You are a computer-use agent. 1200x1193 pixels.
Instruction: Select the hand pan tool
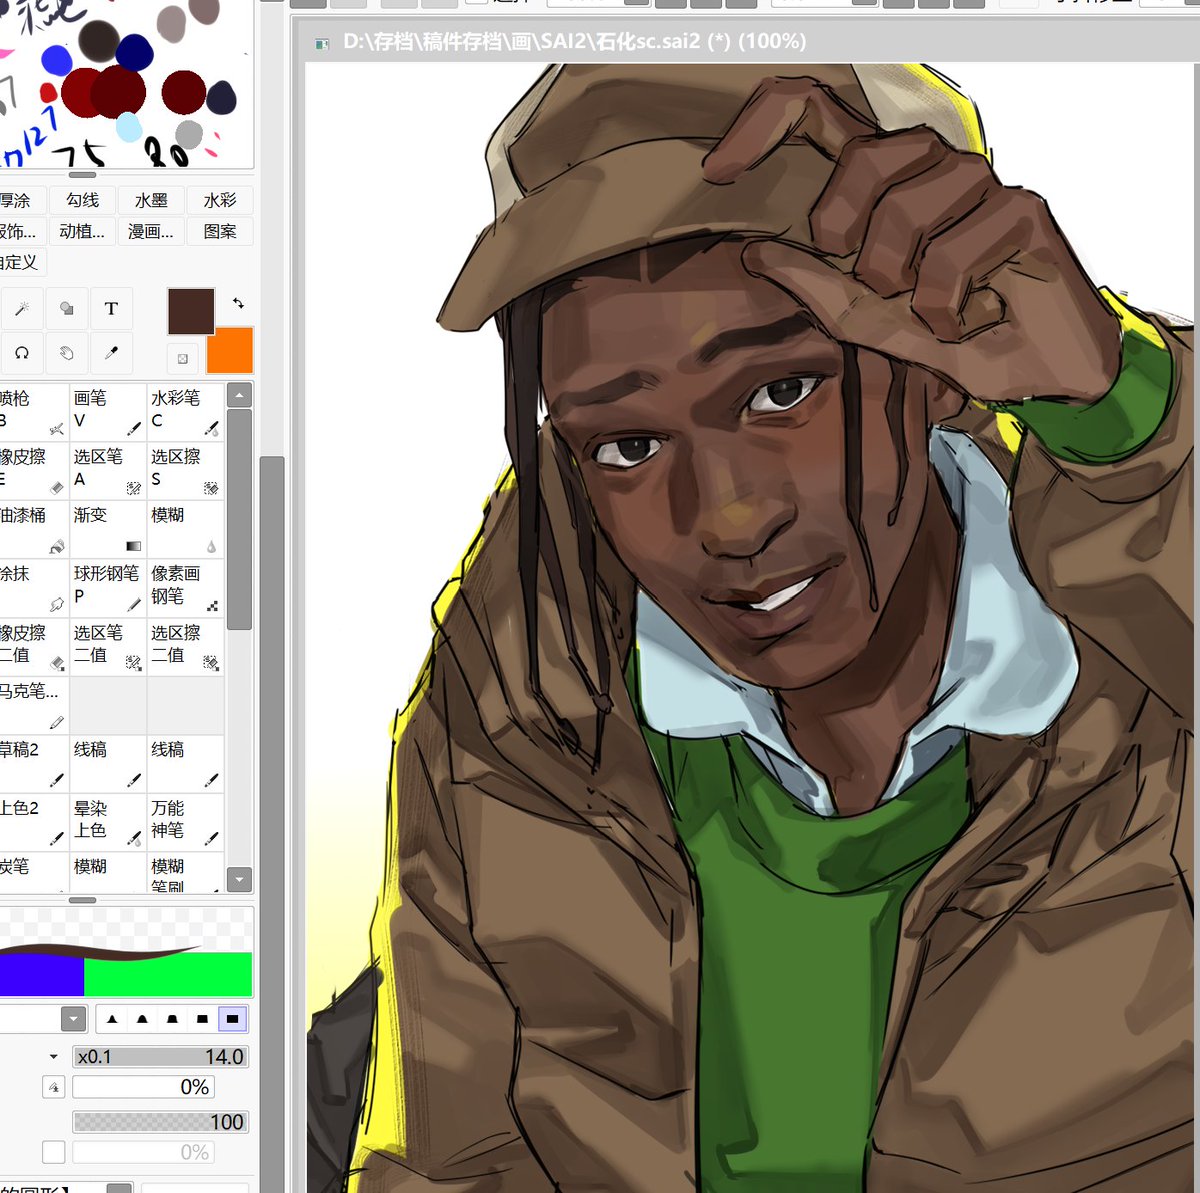pos(66,353)
